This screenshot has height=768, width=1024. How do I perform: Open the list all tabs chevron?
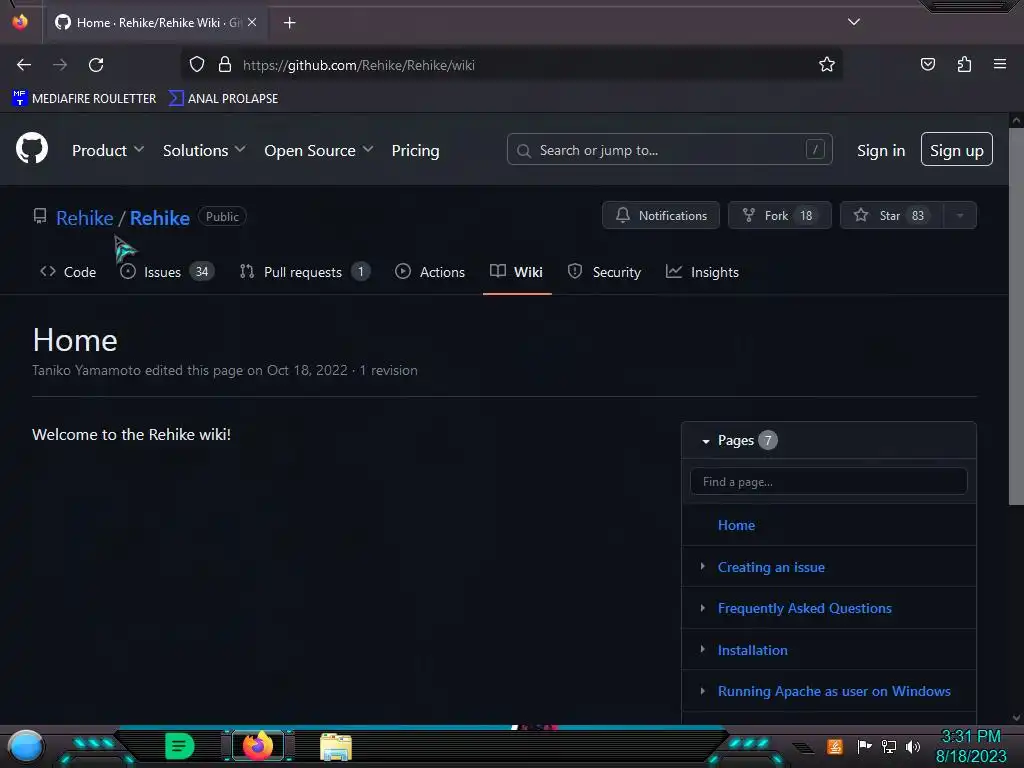coord(854,22)
